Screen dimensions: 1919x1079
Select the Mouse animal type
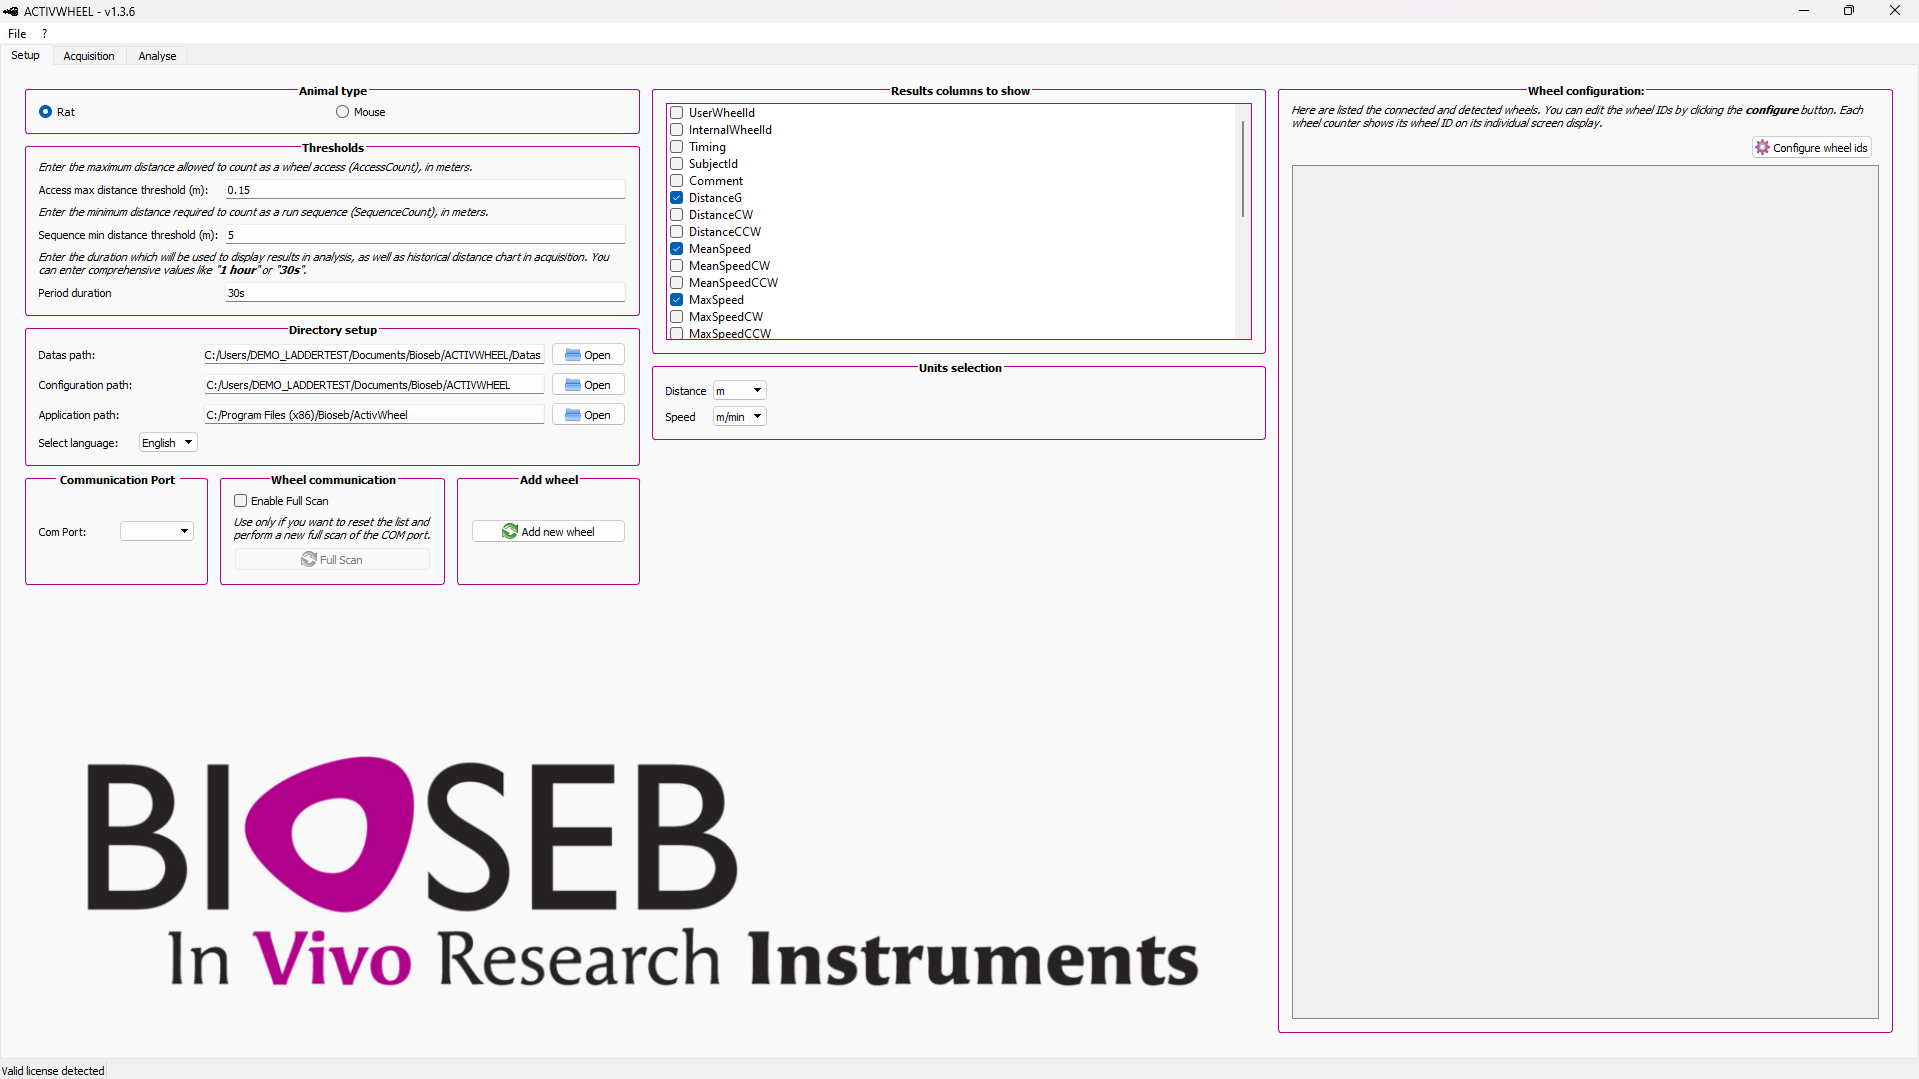click(x=343, y=112)
